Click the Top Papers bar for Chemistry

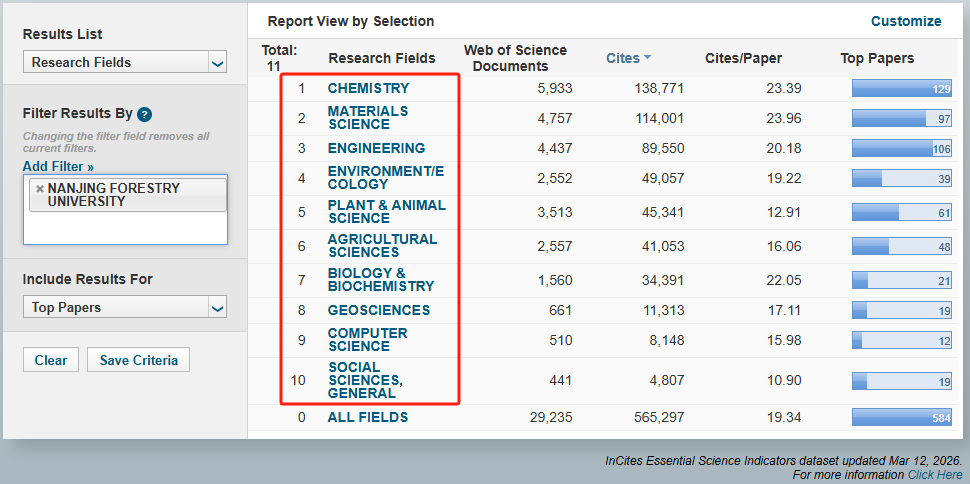[901, 89]
